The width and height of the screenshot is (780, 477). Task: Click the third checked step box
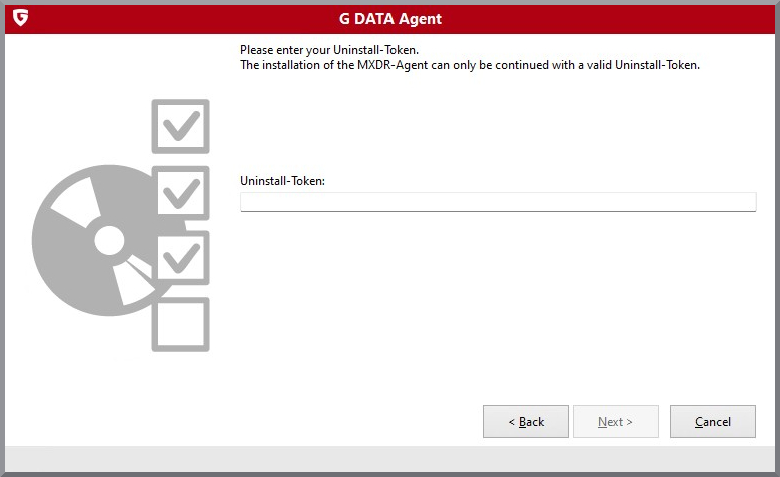click(180, 258)
